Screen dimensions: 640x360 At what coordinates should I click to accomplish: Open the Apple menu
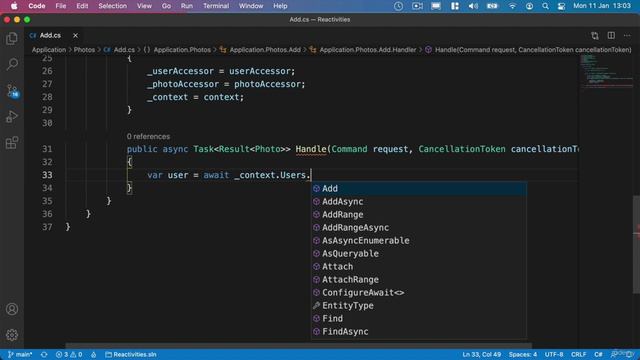(14, 6)
